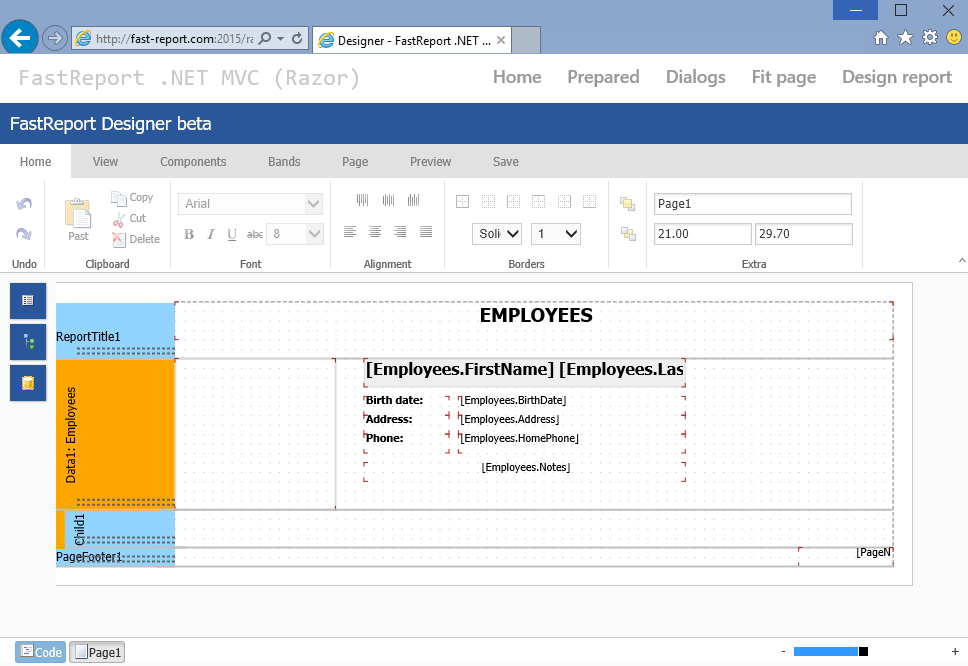The image size is (968, 666).
Task: Toggle Underline font formatting
Action: [232, 235]
